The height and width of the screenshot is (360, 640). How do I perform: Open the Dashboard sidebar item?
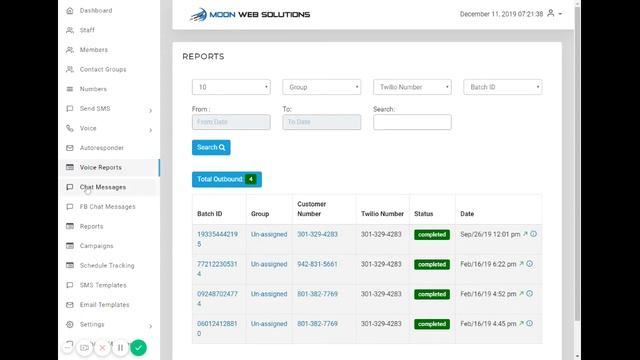(96, 11)
